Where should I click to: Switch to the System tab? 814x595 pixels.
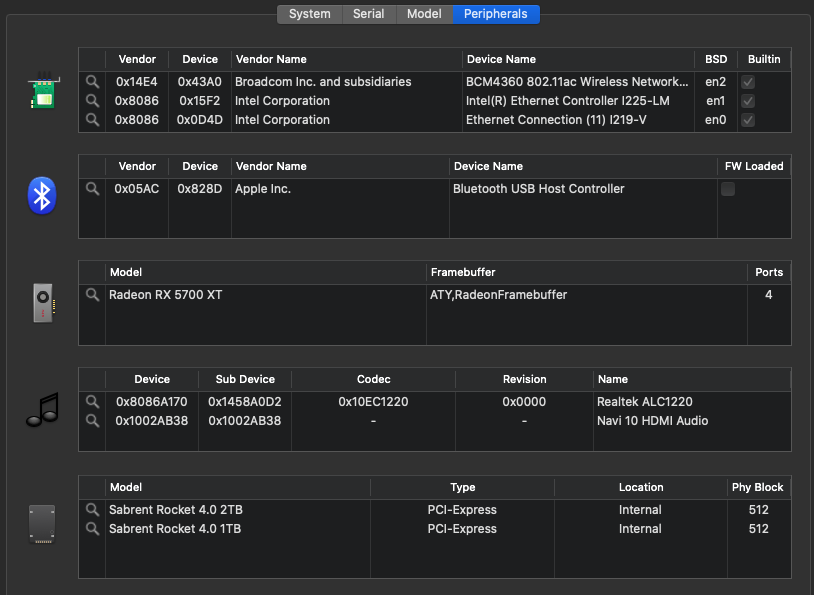(309, 14)
